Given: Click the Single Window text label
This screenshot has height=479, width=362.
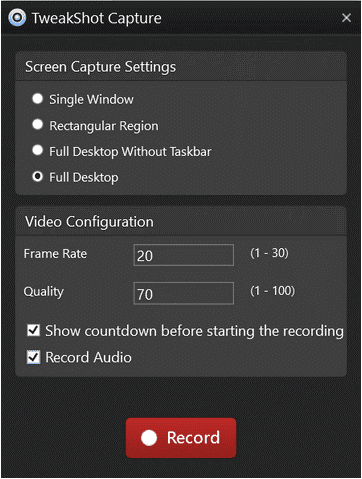Looking at the screenshot, I should [x=91, y=99].
